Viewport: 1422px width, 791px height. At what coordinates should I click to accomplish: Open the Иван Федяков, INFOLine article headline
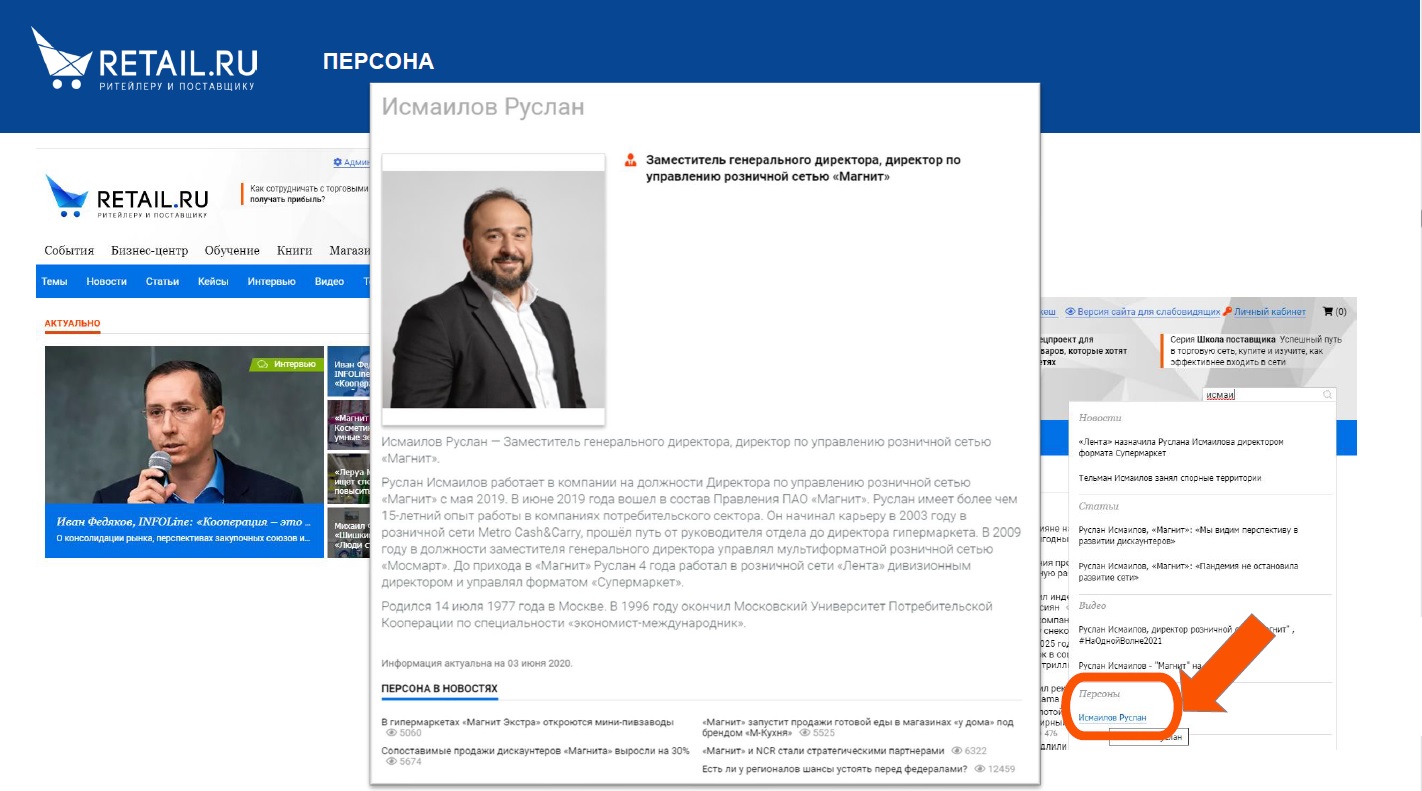(184, 521)
